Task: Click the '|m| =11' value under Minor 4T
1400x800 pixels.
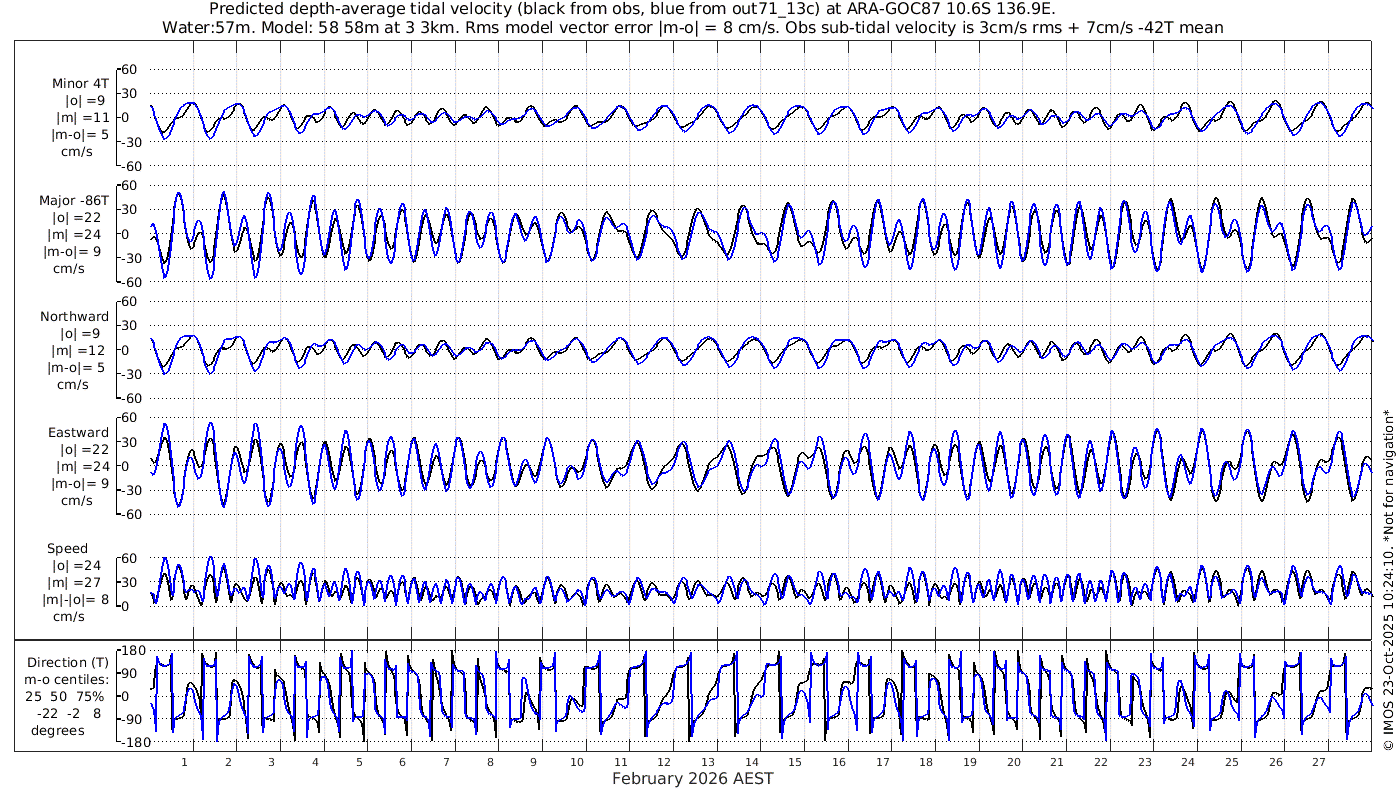Action: (81, 118)
